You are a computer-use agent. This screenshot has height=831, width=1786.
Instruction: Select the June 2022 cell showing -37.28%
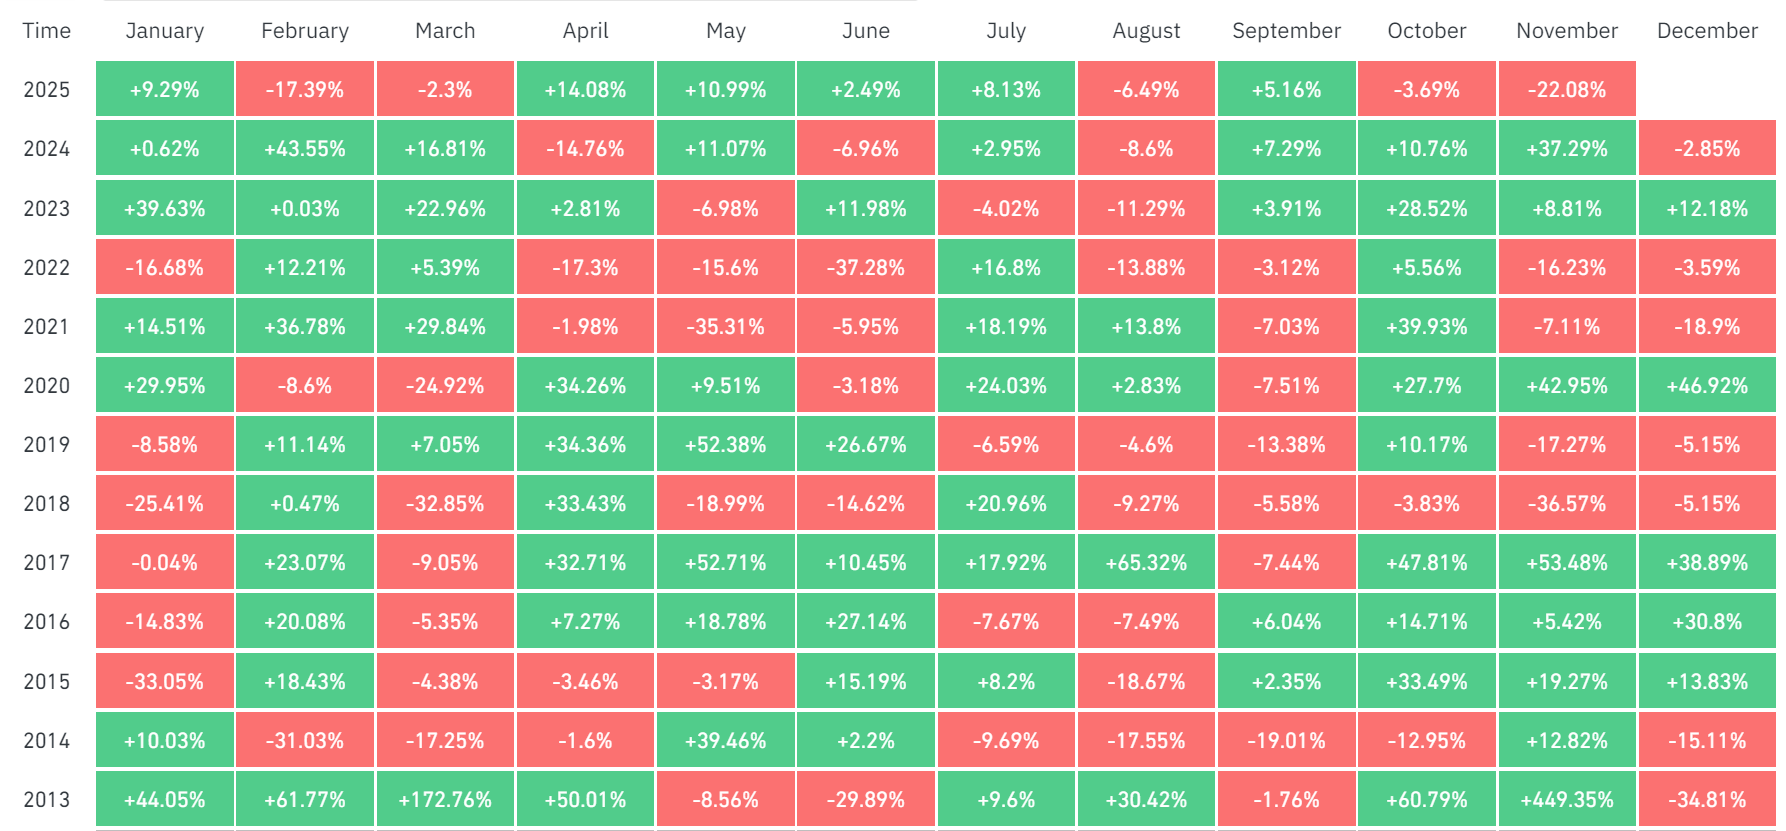tap(866, 268)
